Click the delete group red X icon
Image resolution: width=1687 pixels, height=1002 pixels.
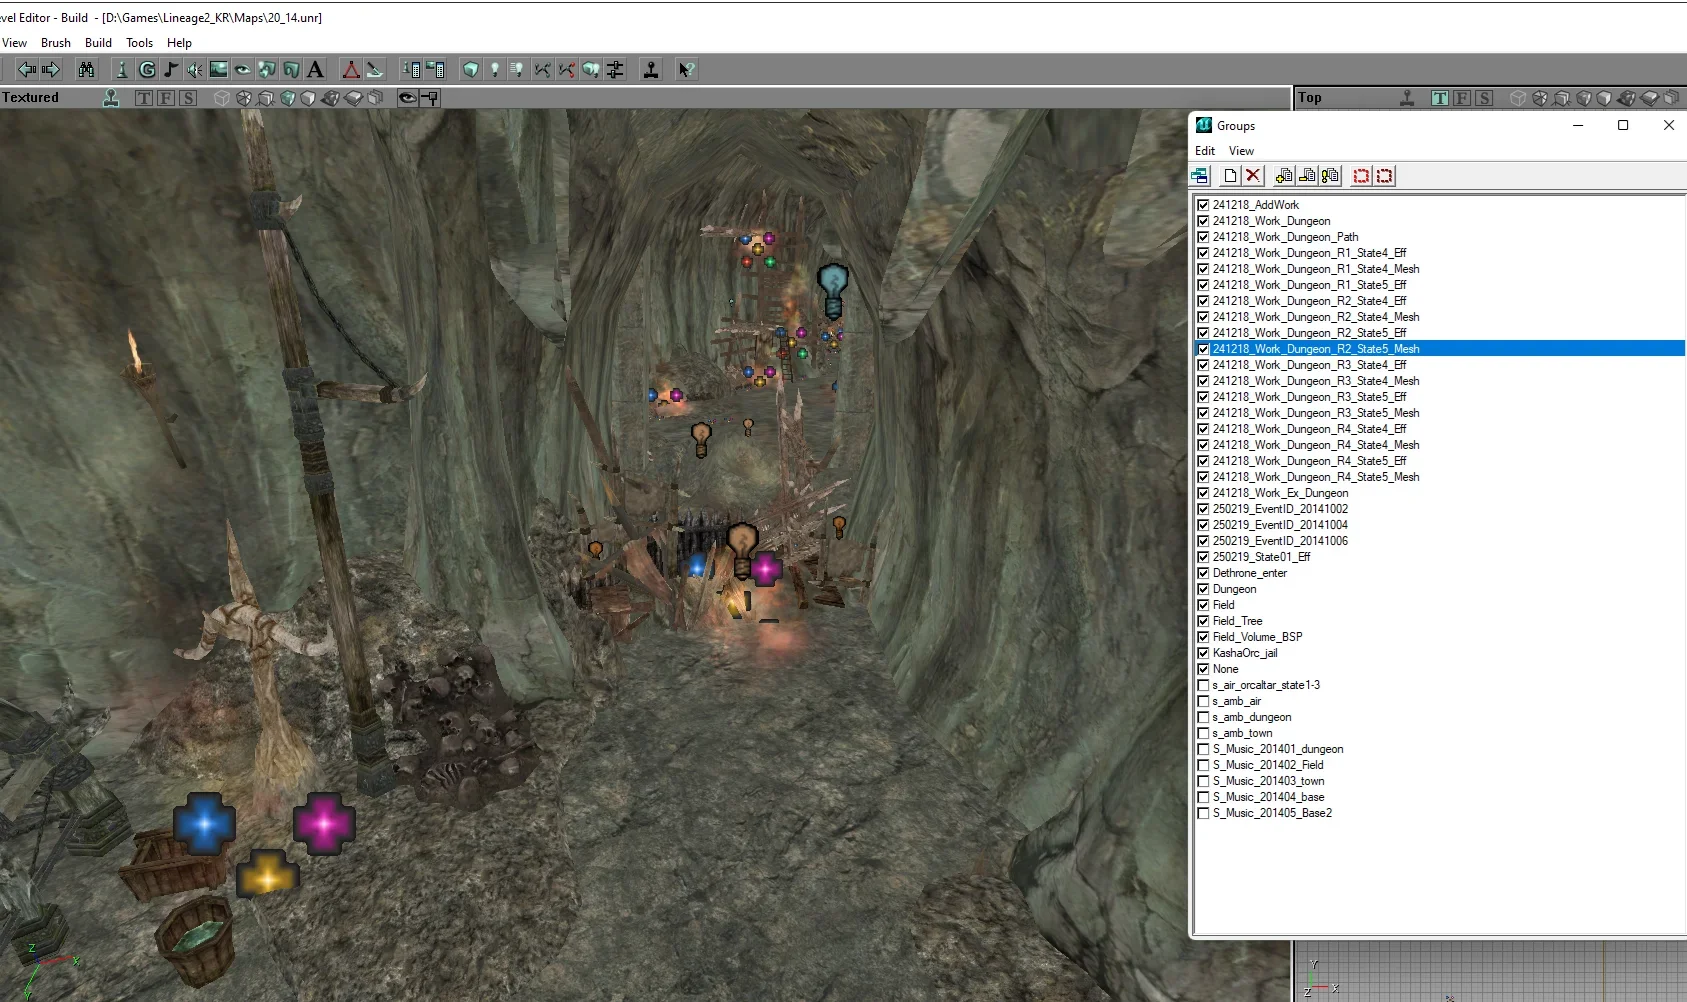(x=1253, y=176)
